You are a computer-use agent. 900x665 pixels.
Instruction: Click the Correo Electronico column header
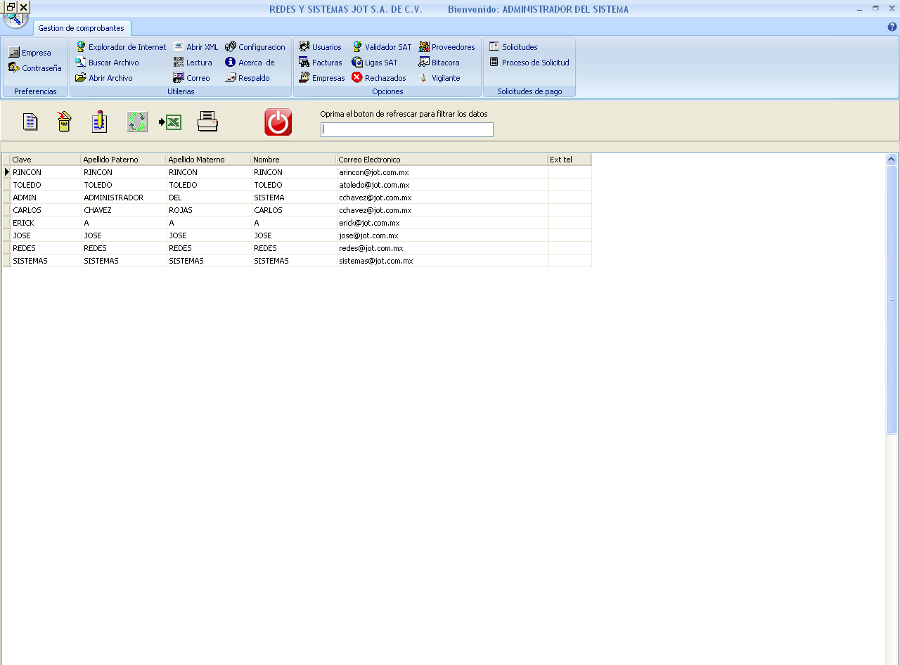(441, 159)
